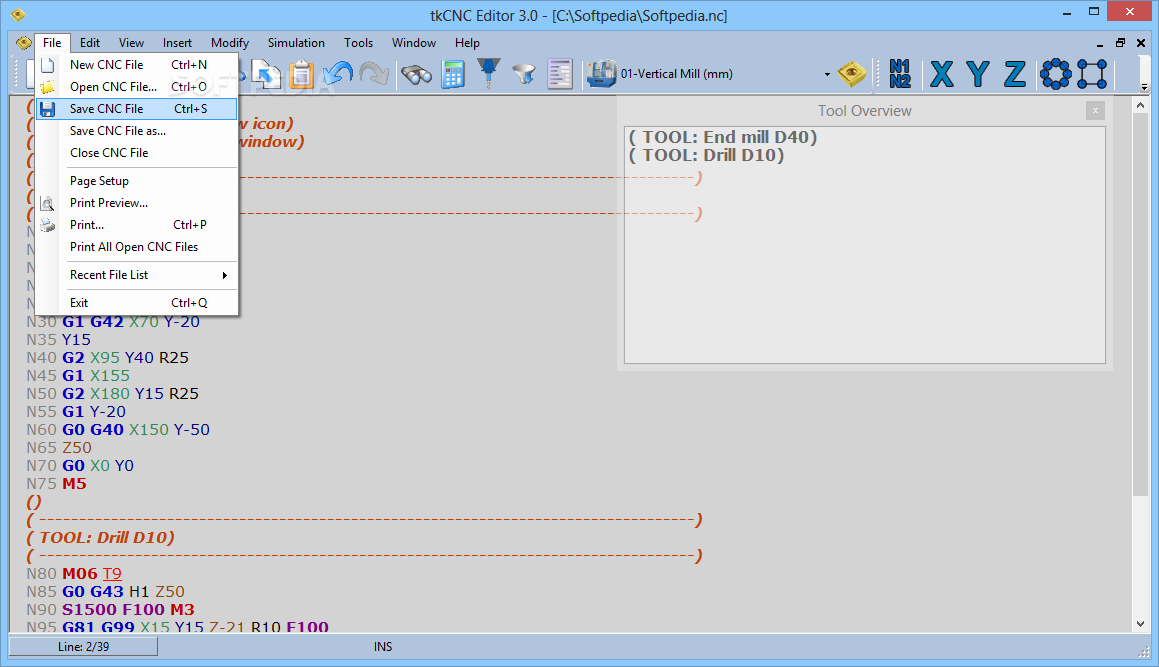Minimize the inner document window

[1100, 43]
